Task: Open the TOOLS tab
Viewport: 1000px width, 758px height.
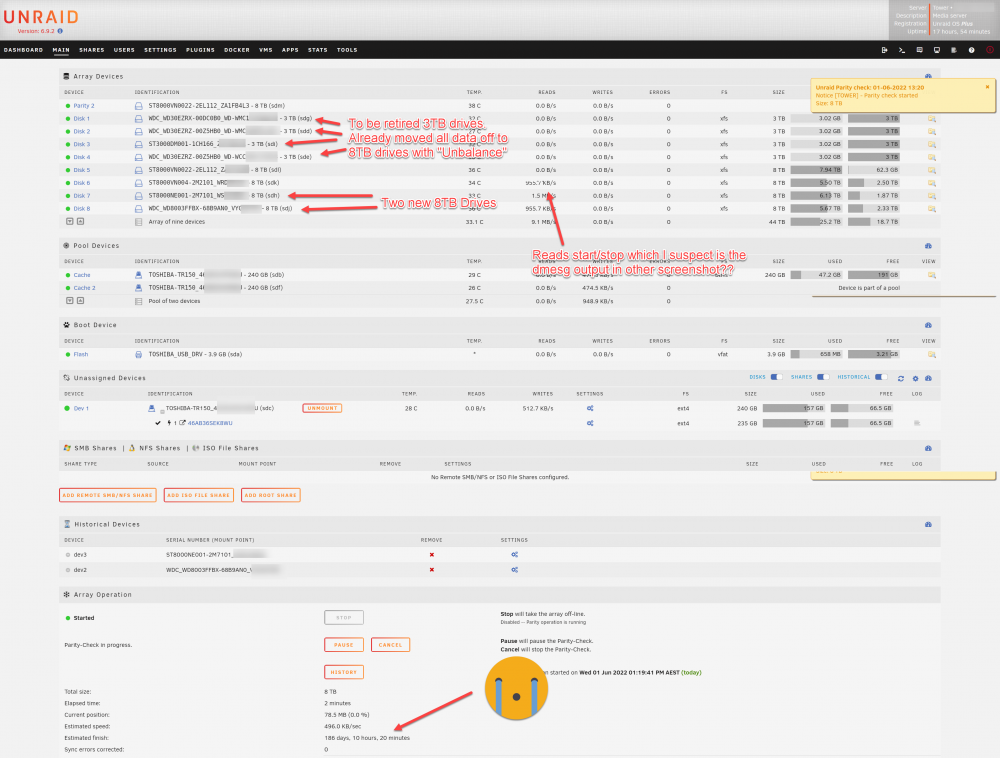Action: [x=347, y=50]
